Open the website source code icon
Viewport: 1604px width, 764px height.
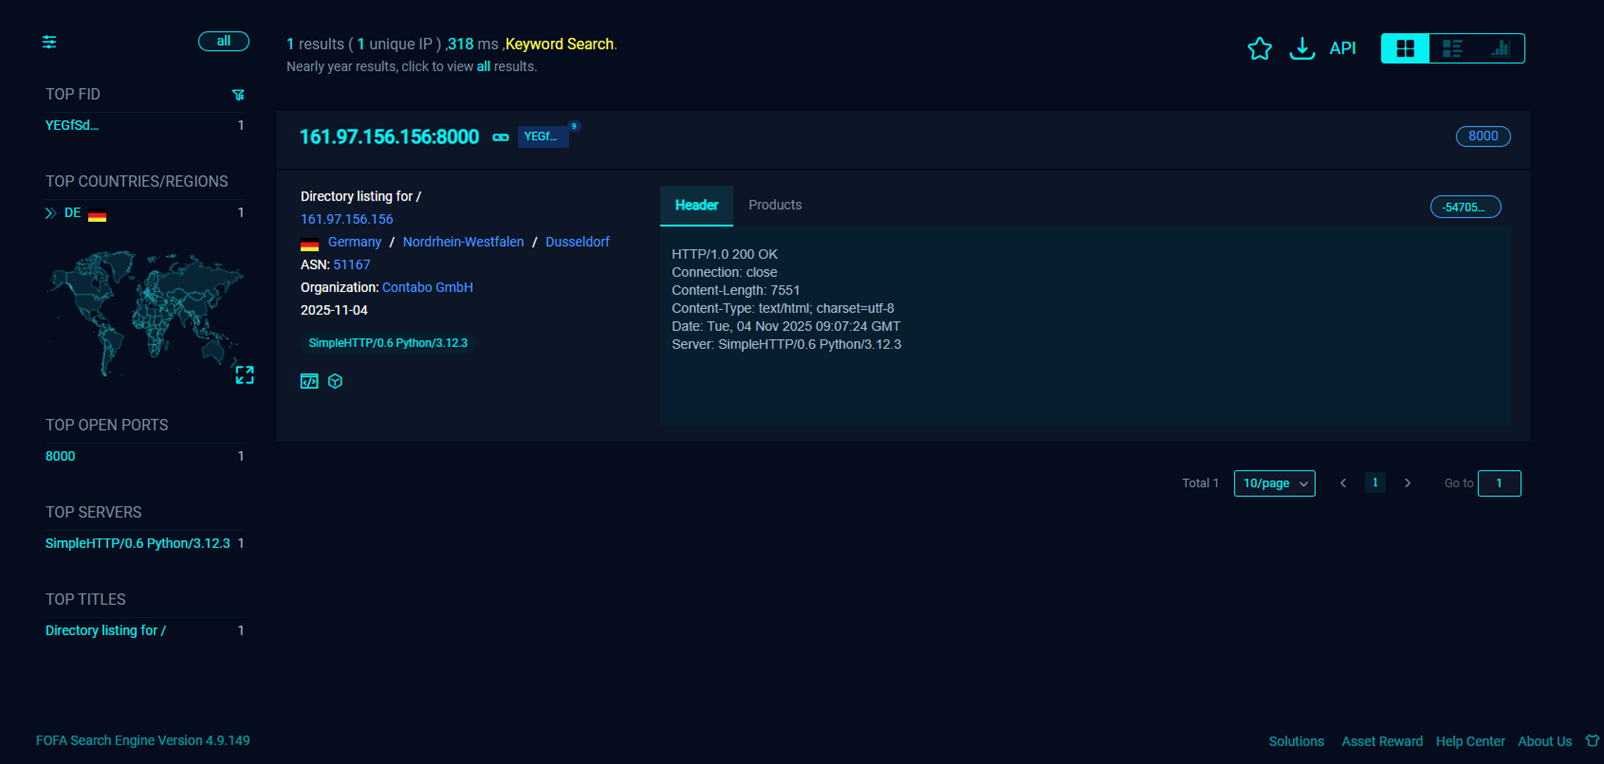coord(309,381)
